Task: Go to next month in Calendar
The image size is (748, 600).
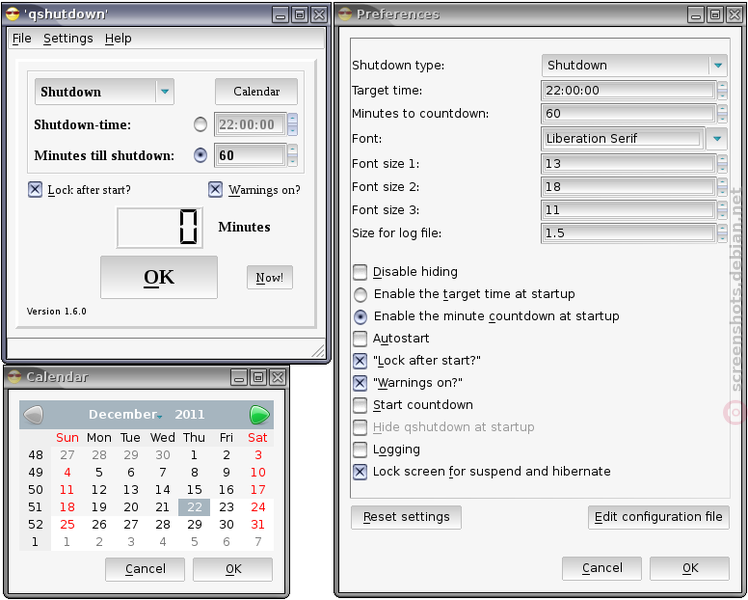Action: point(260,414)
